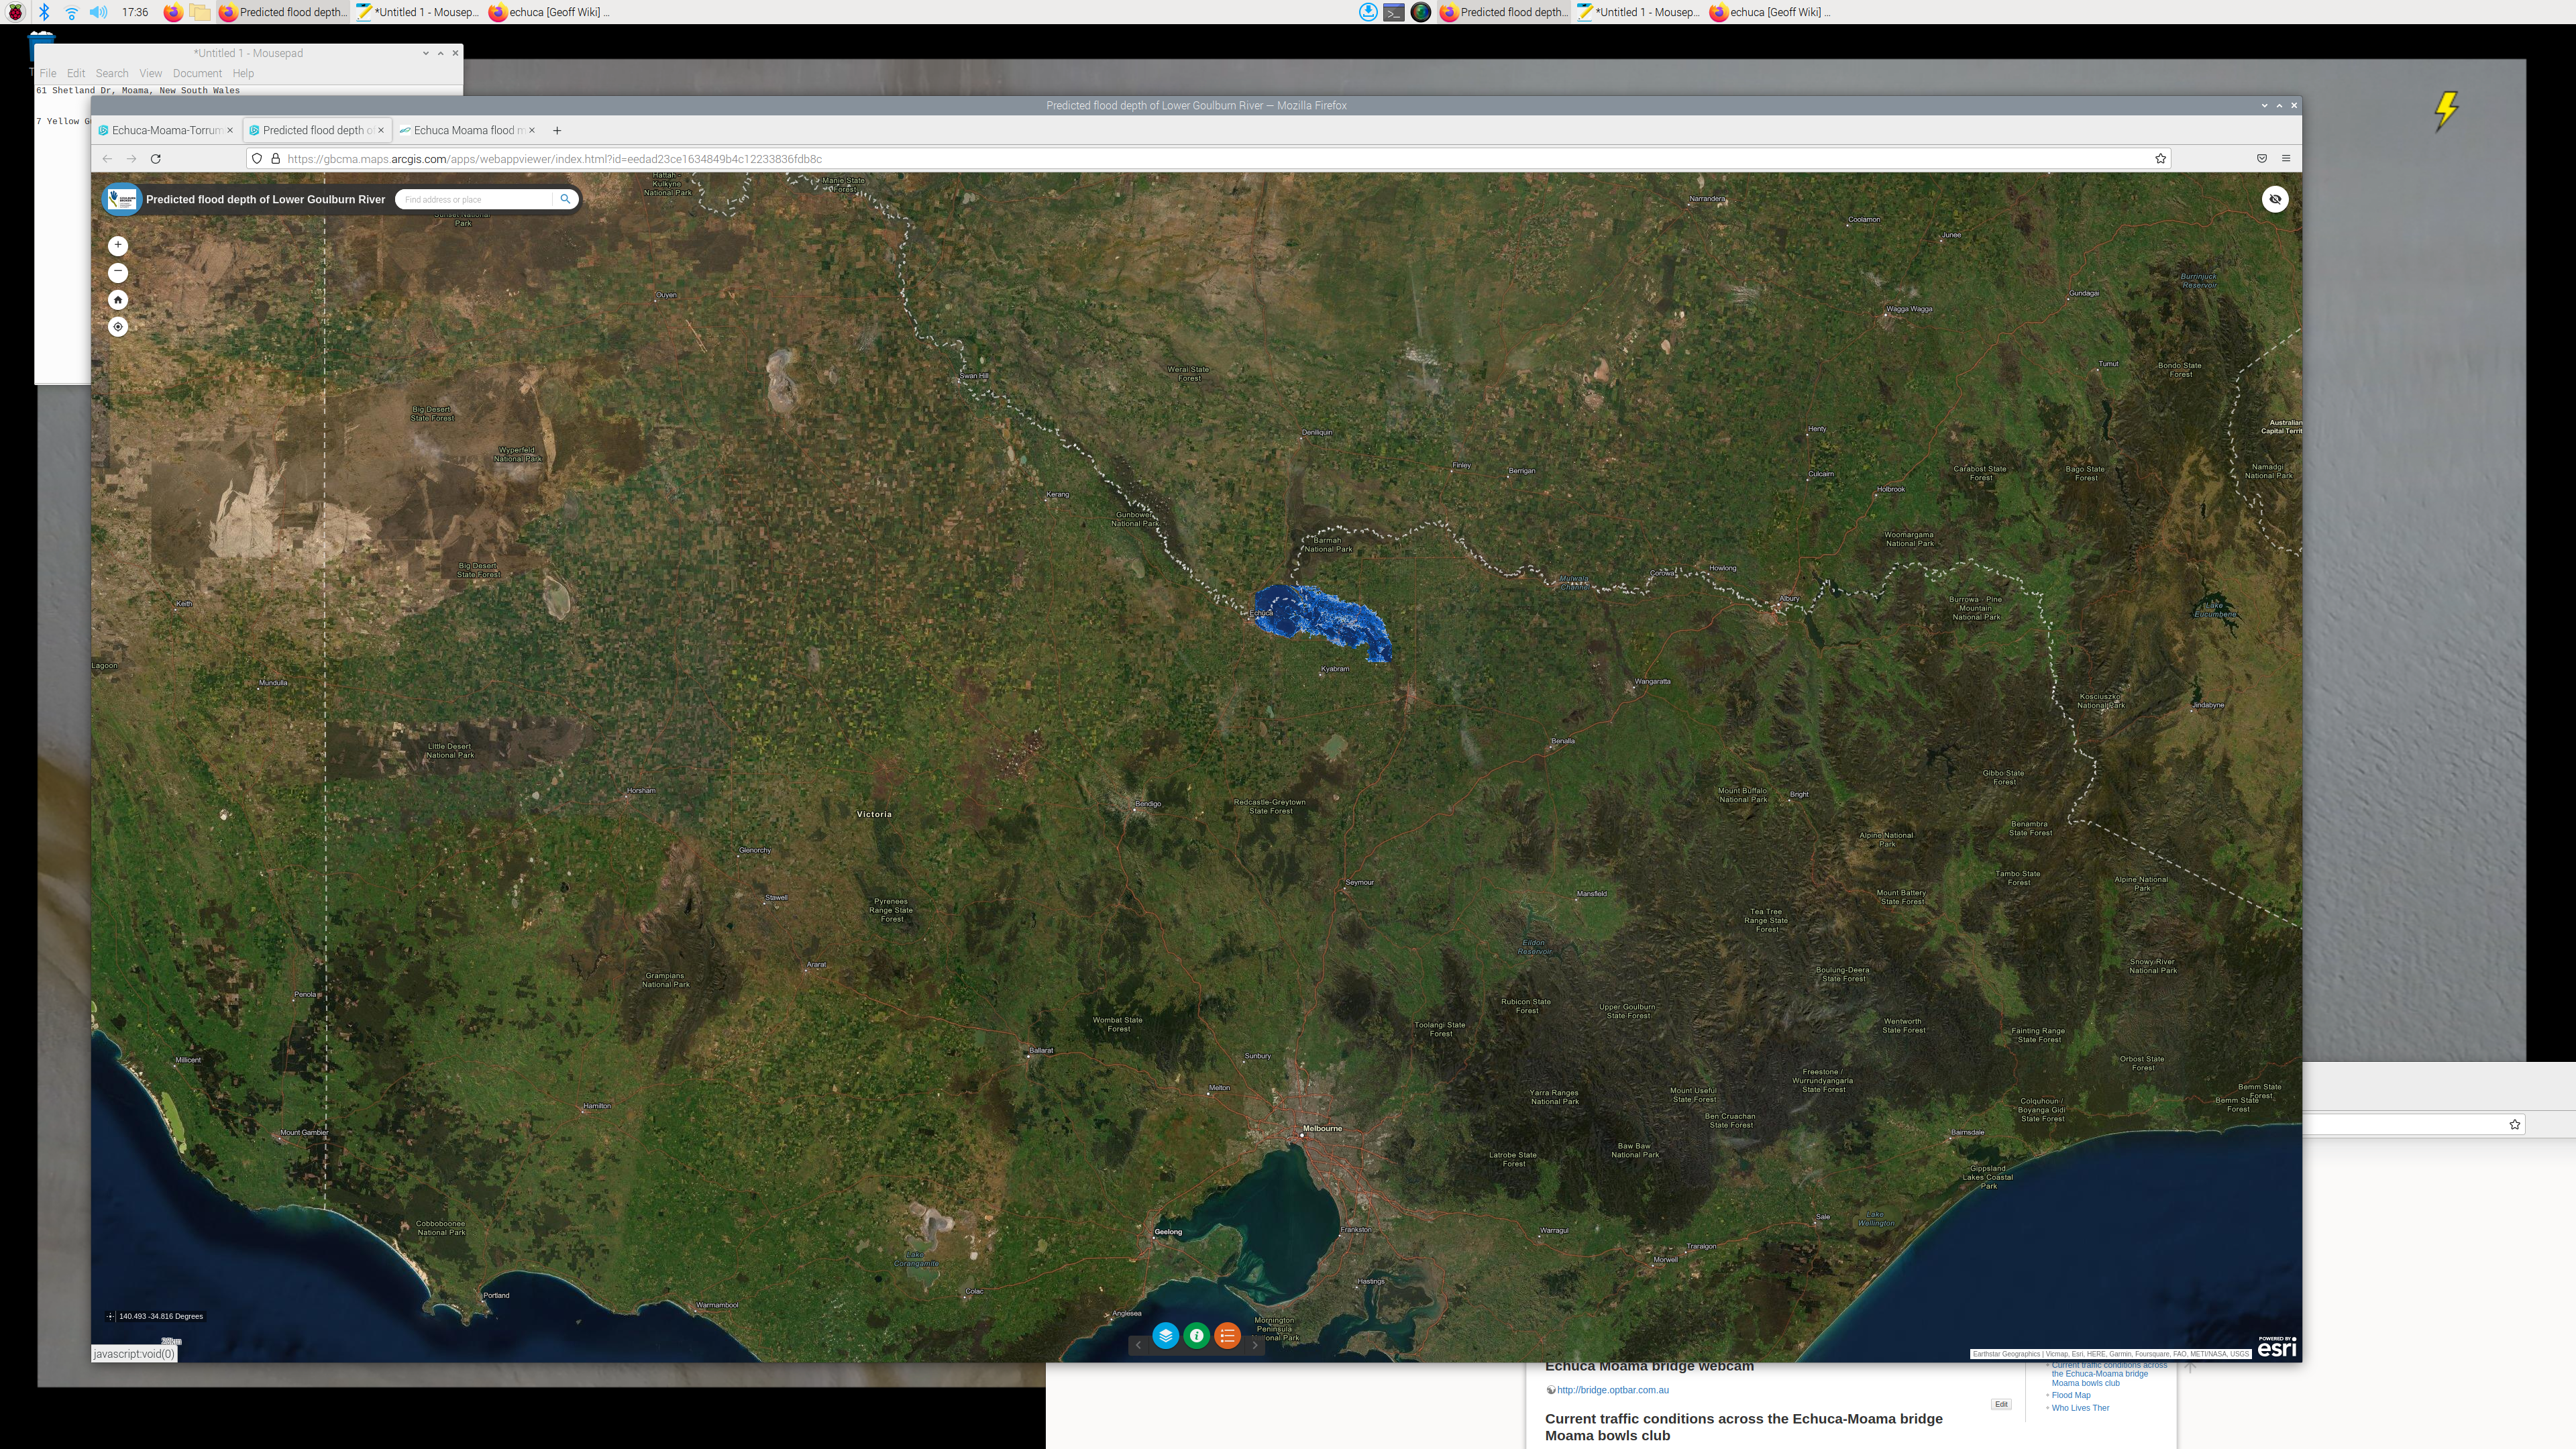Switch to Echuca-Moama-Torrumbarry tab

click(x=165, y=130)
